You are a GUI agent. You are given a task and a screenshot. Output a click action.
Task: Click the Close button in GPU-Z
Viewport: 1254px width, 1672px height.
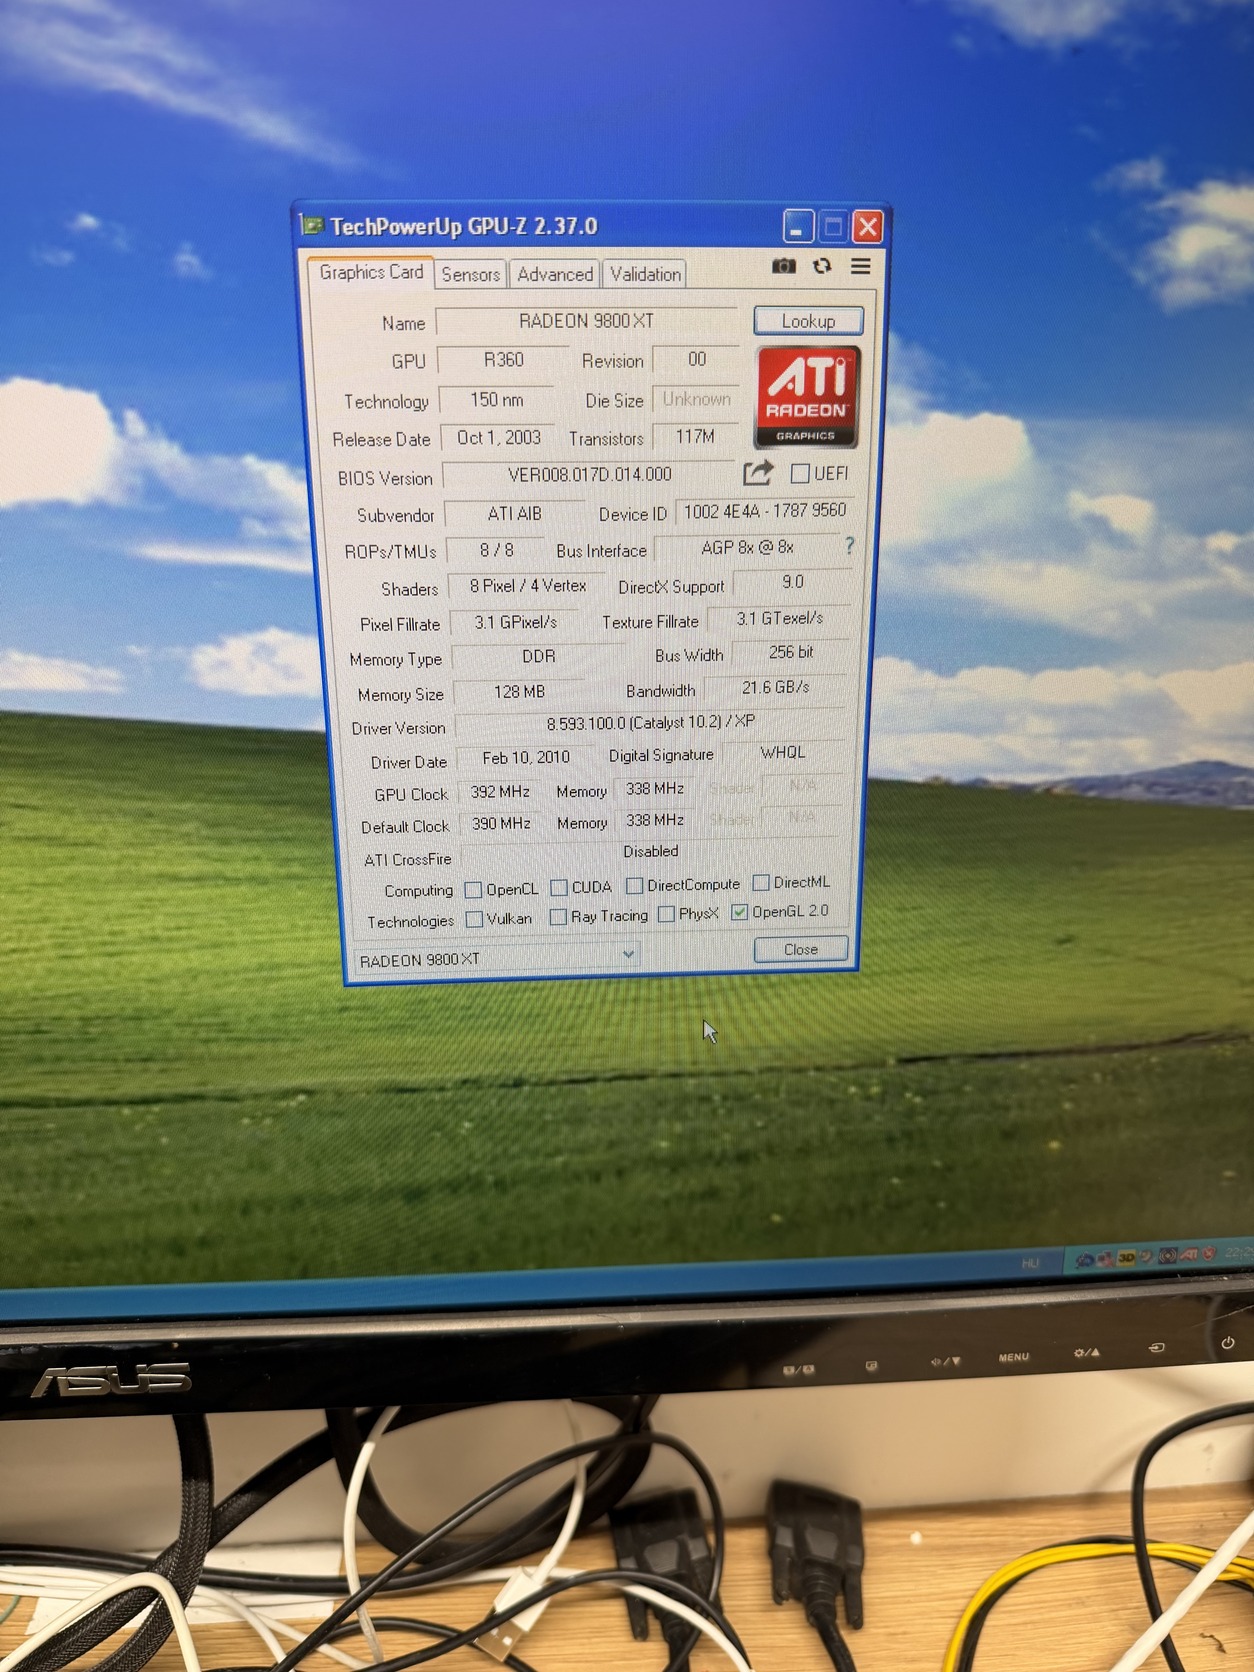click(x=801, y=949)
